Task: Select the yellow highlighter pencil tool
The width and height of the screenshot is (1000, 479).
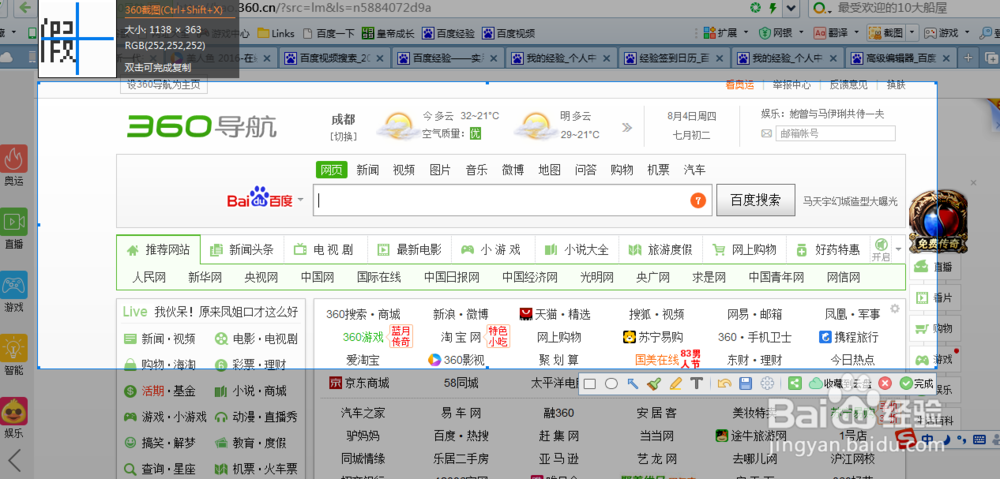Action: [675, 383]
